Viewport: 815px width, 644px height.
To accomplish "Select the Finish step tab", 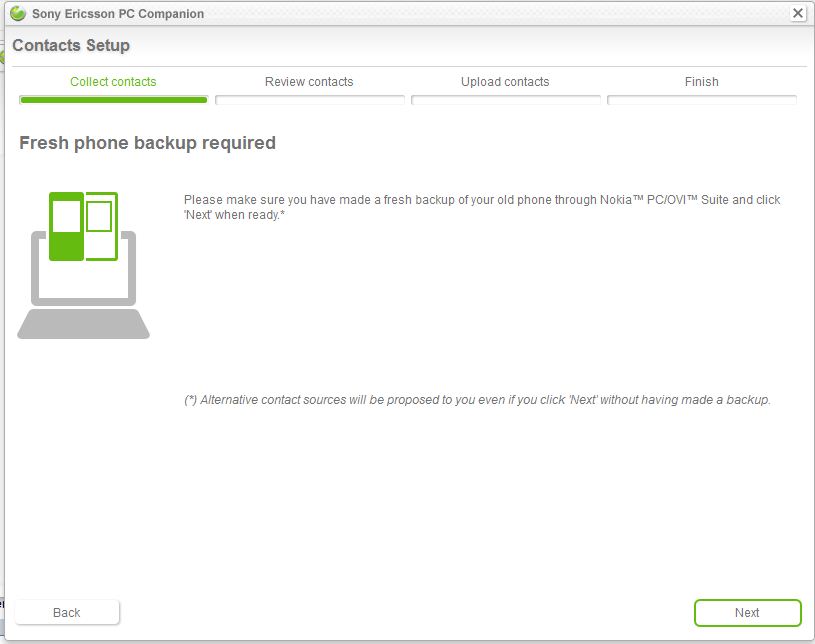I will pyautogui.click(x=702, y=82).
